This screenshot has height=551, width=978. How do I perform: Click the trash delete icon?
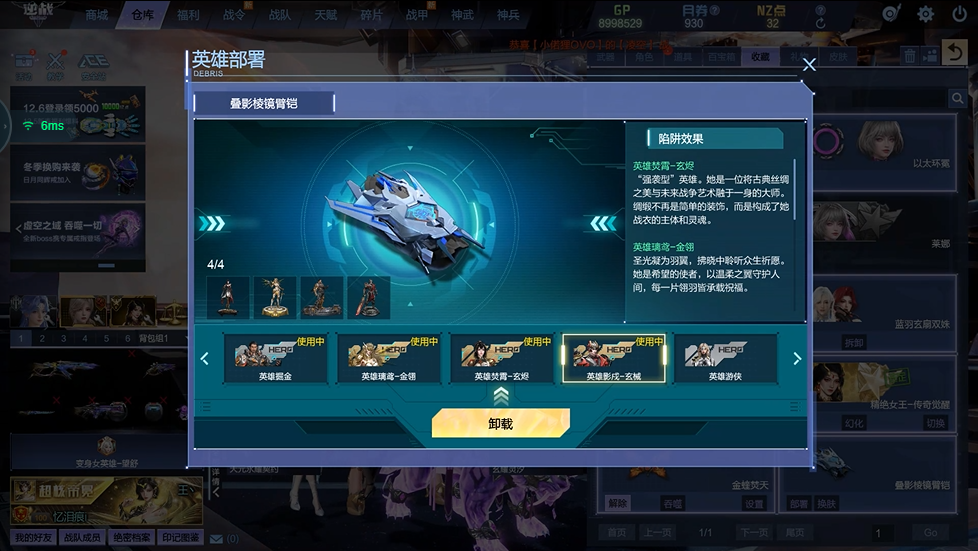910,56
